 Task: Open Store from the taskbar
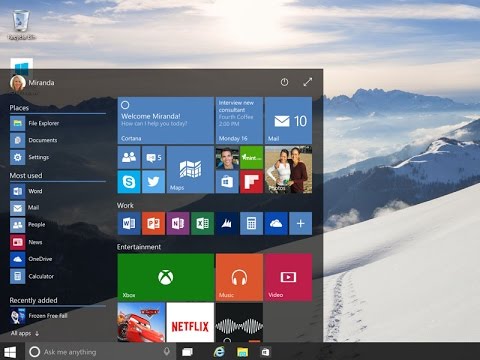click(266, 352)
